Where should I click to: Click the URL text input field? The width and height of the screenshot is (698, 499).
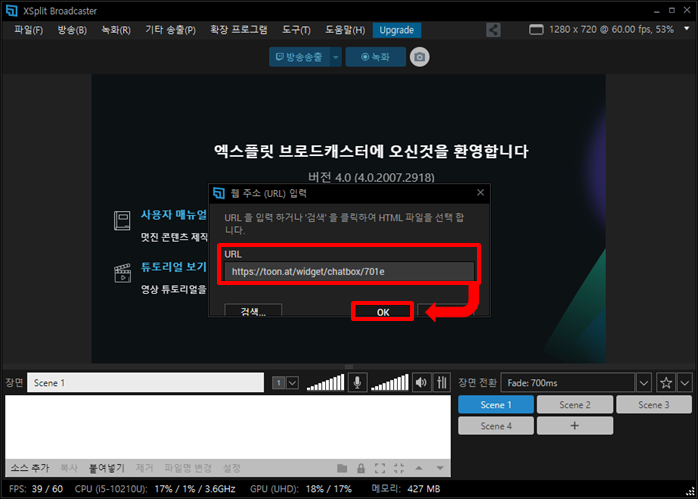tap(347, 271)
